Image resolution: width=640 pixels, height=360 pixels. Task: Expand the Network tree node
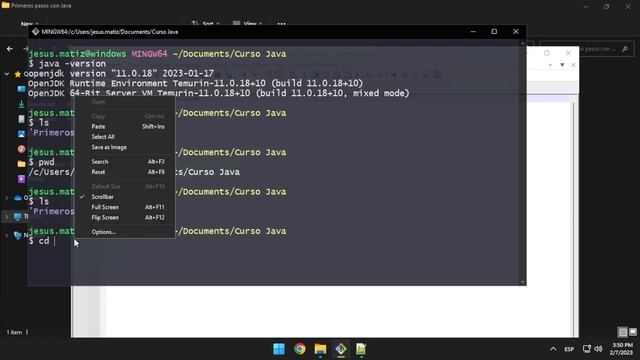[x=7, y=235]
